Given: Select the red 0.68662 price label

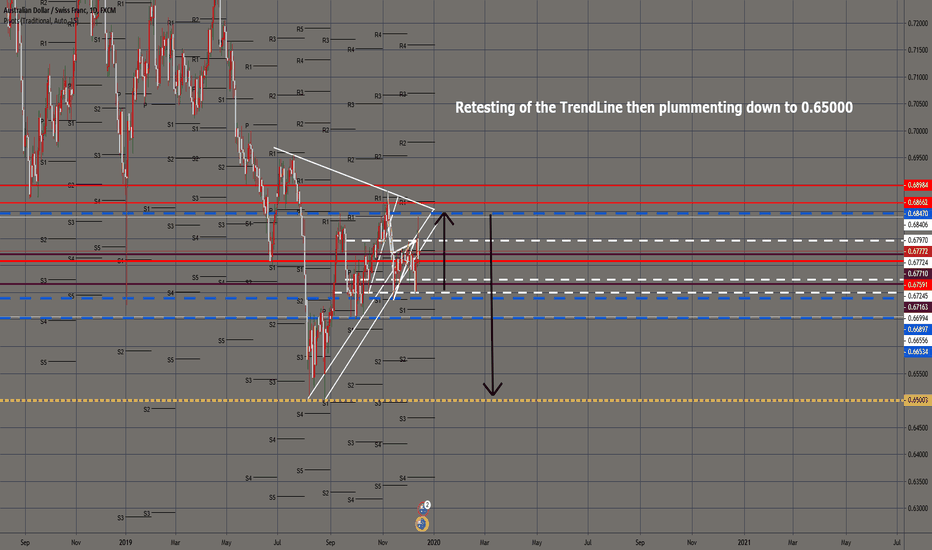Looking at the screenshot, I should click(x=917, y=201).
